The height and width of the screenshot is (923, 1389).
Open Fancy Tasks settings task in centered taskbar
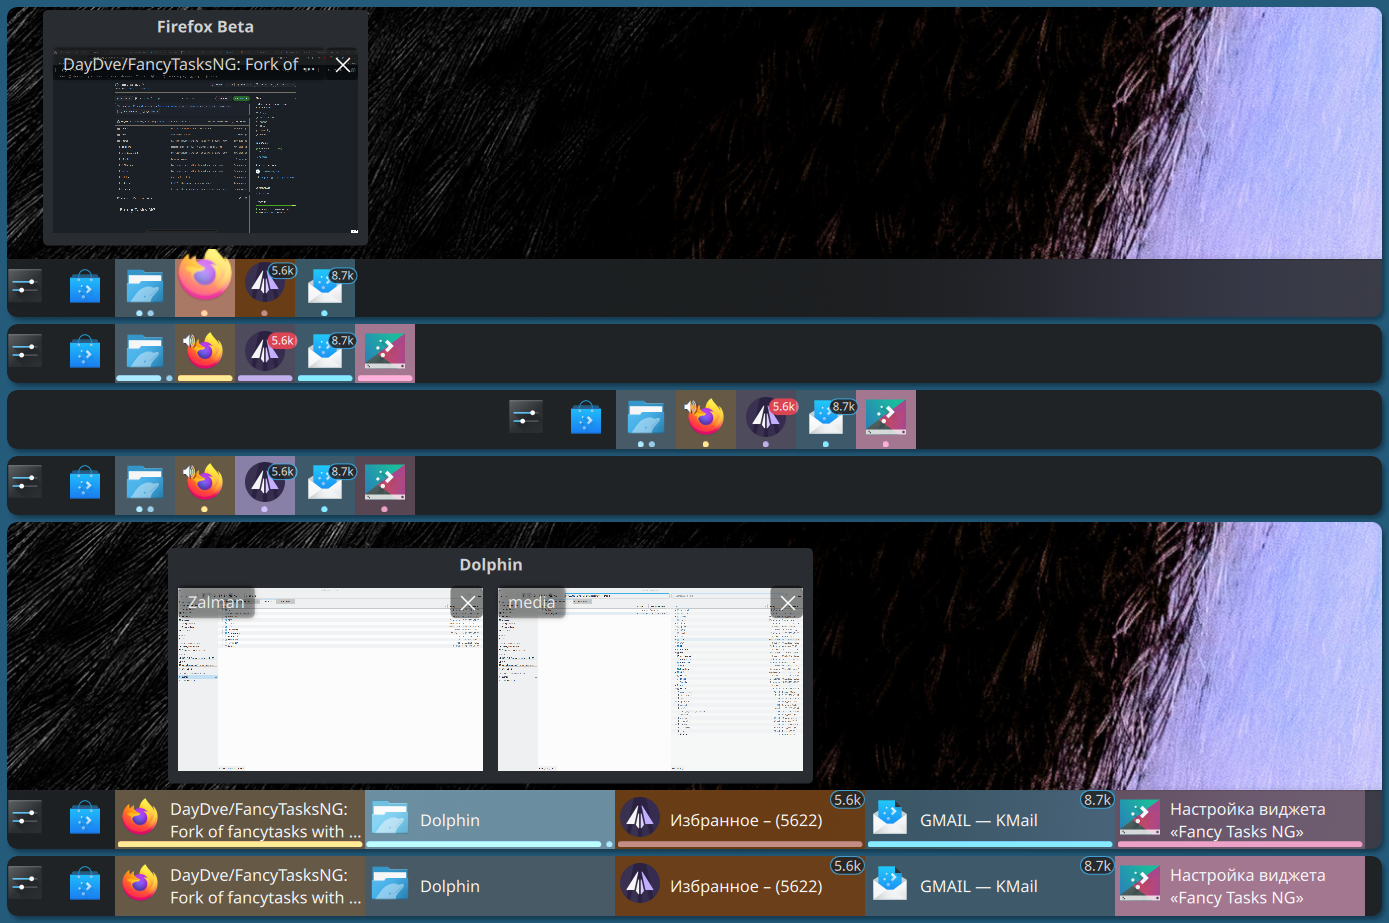[x=886, y=419]
